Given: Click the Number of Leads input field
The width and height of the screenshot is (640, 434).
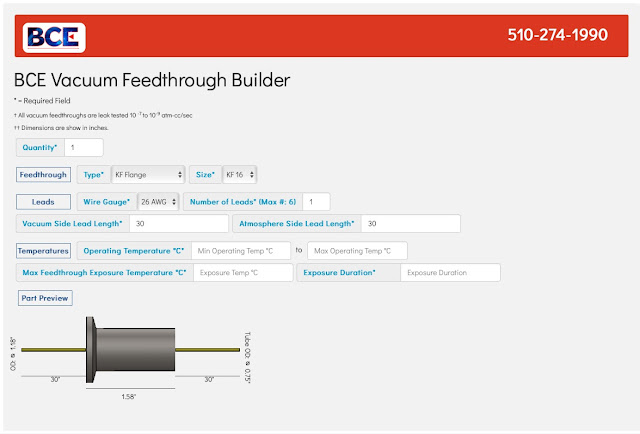Looking at the screenshot, I should point(316,202).
